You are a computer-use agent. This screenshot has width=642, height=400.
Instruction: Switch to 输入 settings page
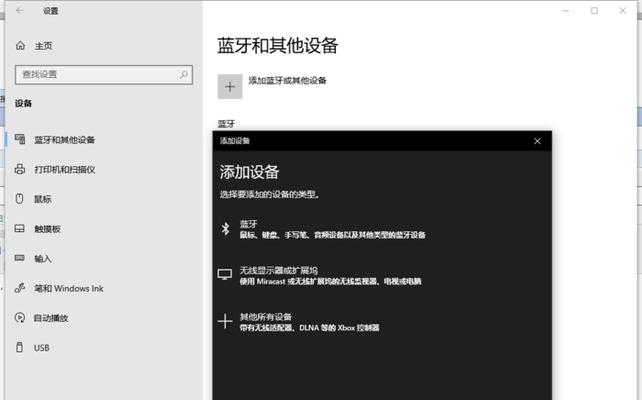[43, 258]
